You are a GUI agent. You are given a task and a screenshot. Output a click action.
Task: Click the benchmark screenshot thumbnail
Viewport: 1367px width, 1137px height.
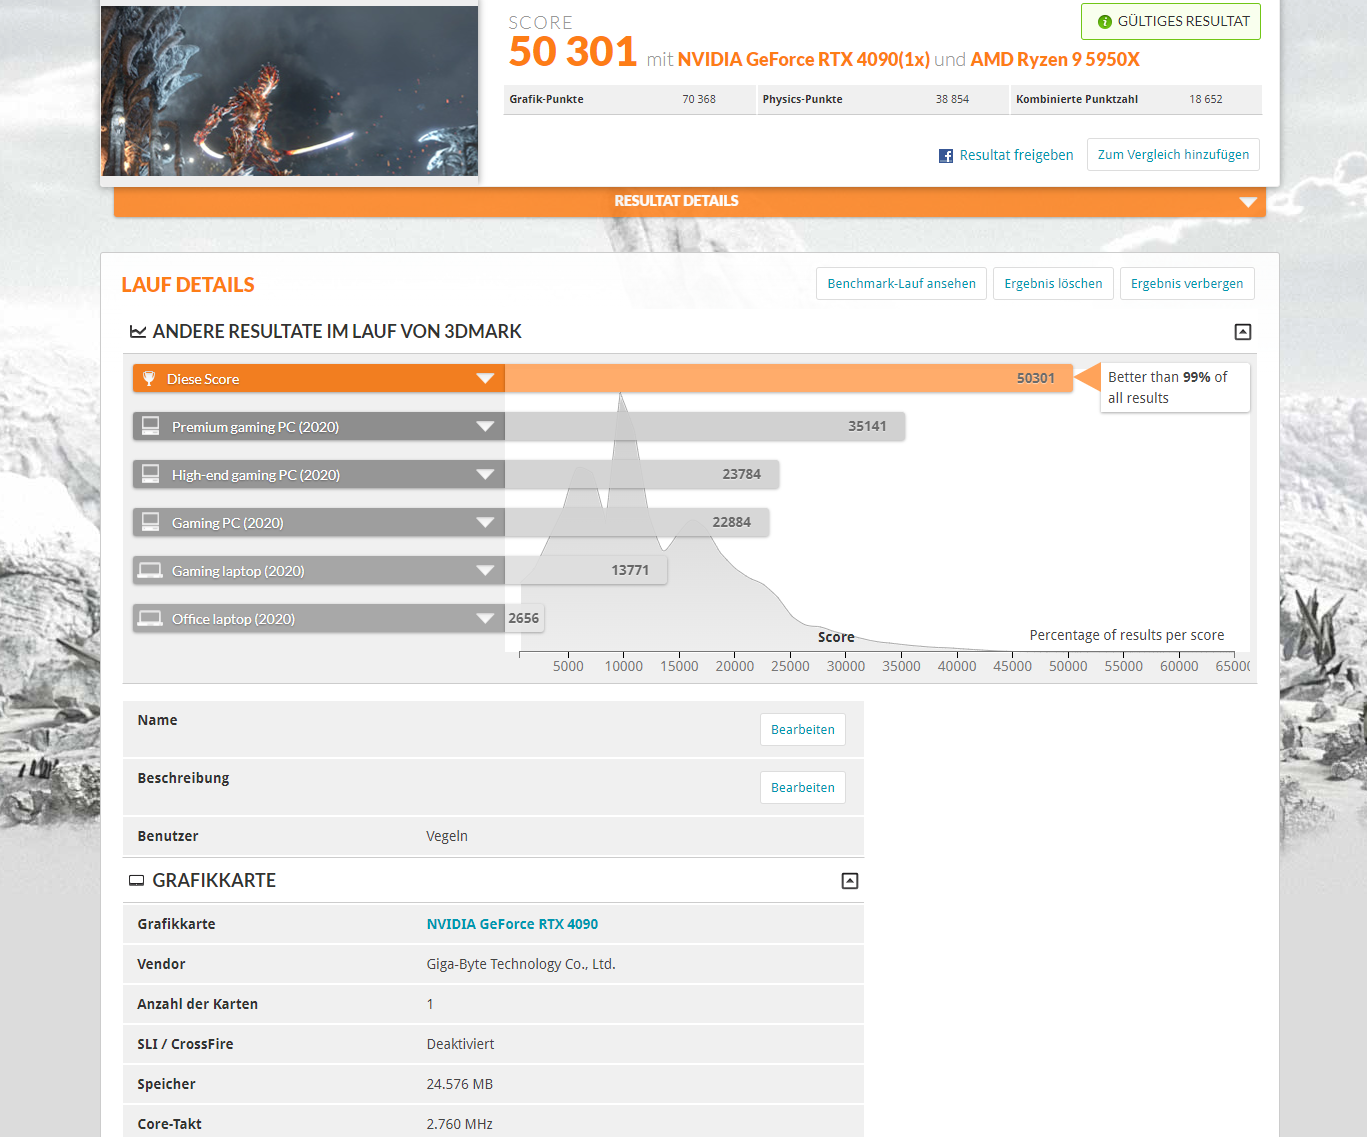click(x=289, y=90)
